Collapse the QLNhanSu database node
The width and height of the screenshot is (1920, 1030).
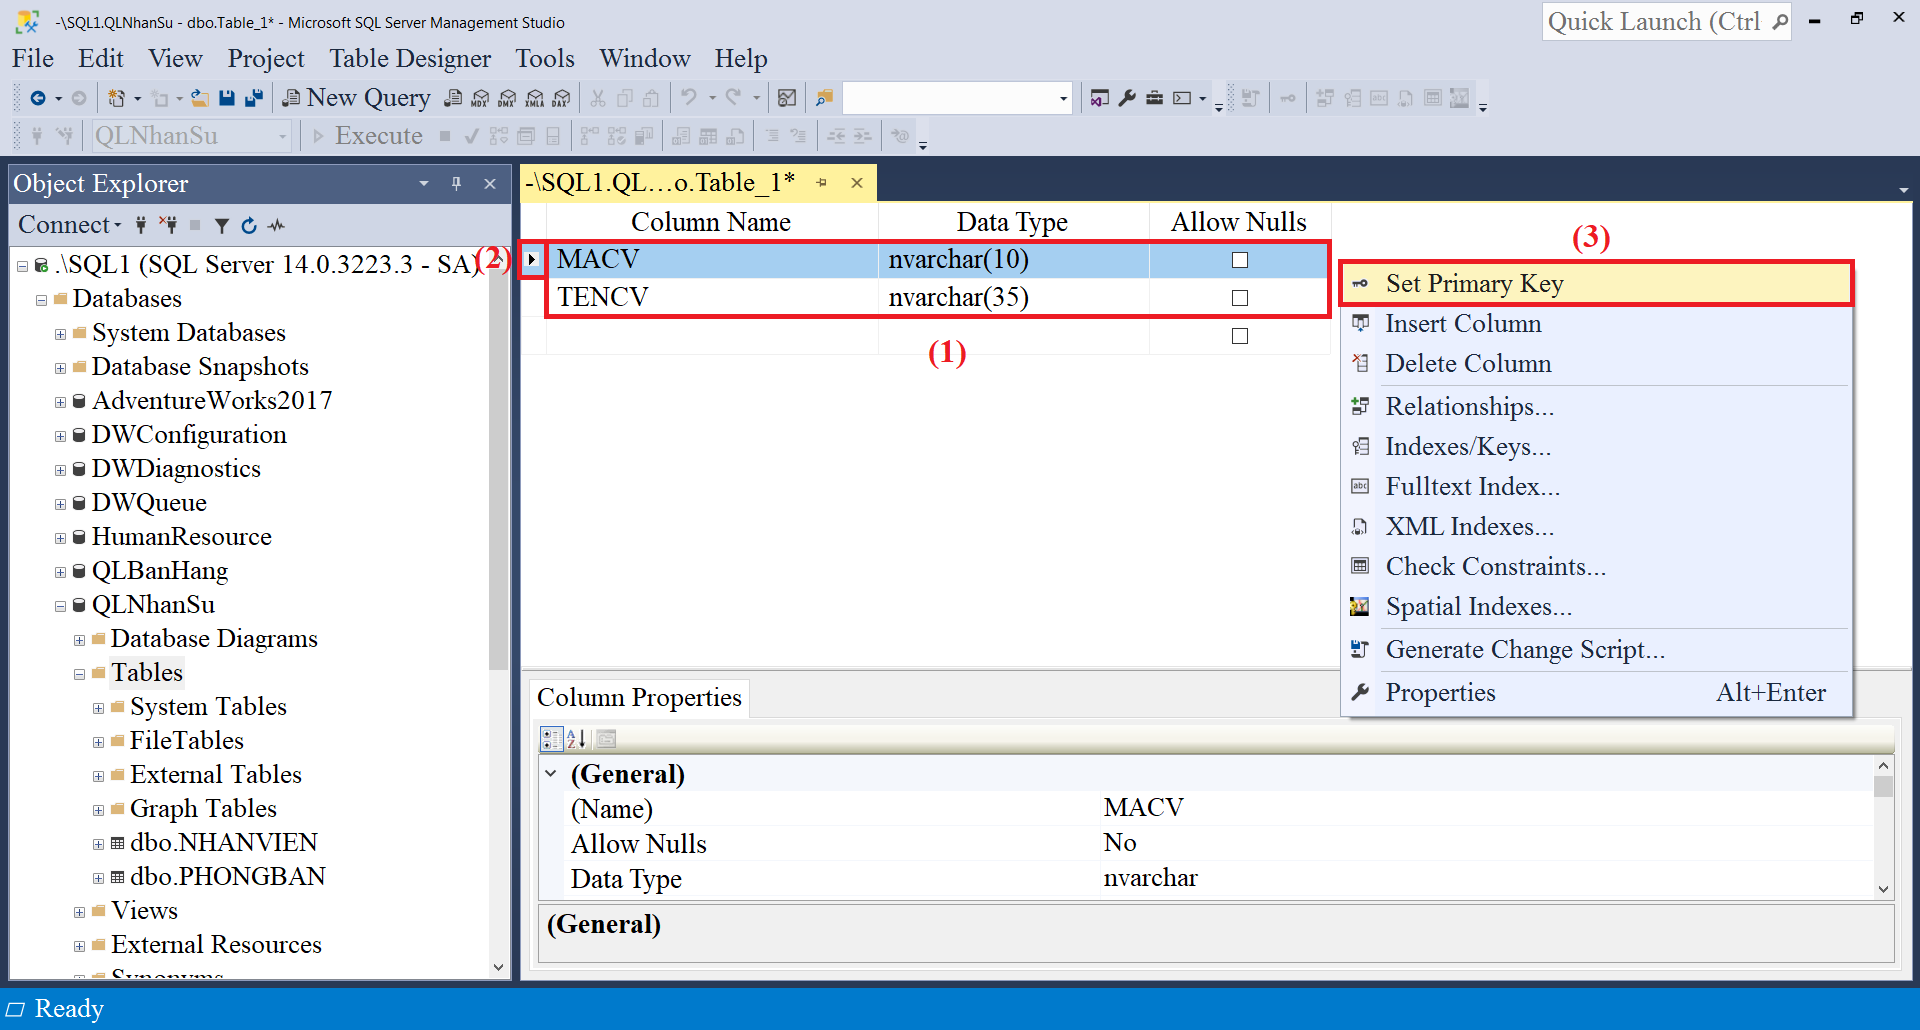(x=61, y=606)
